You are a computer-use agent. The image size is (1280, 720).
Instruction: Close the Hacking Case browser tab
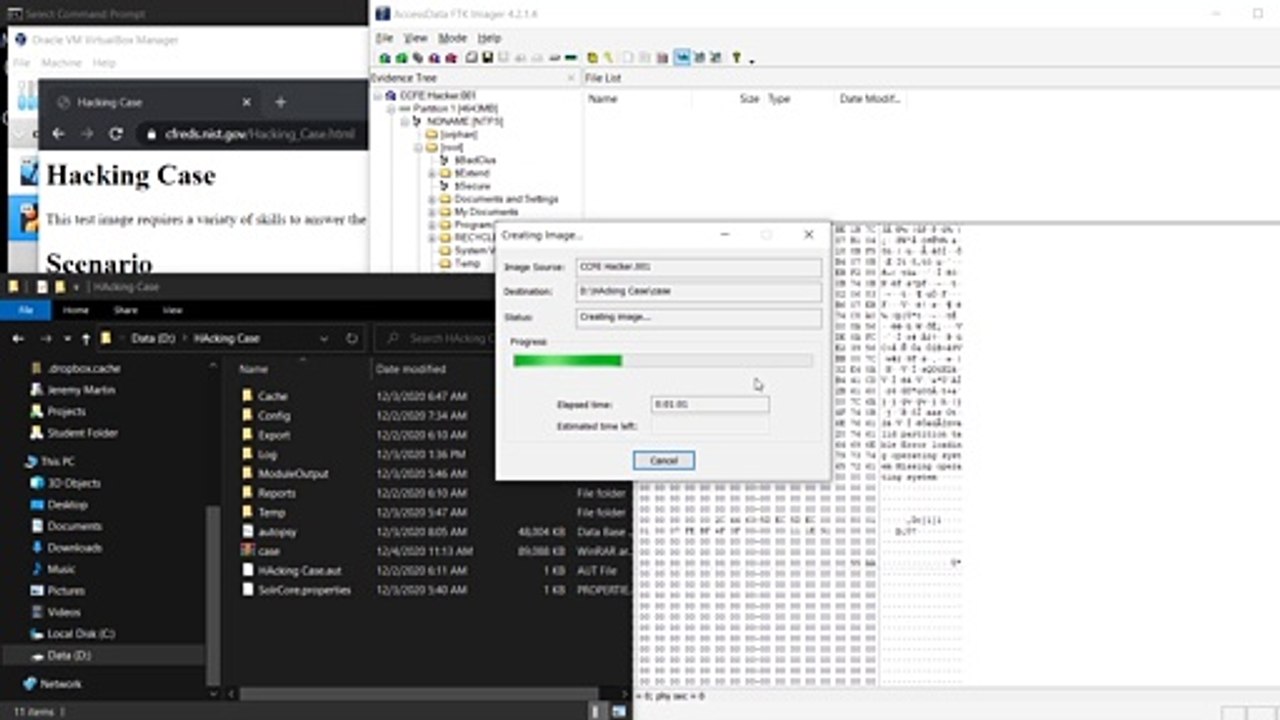(246, 102)
